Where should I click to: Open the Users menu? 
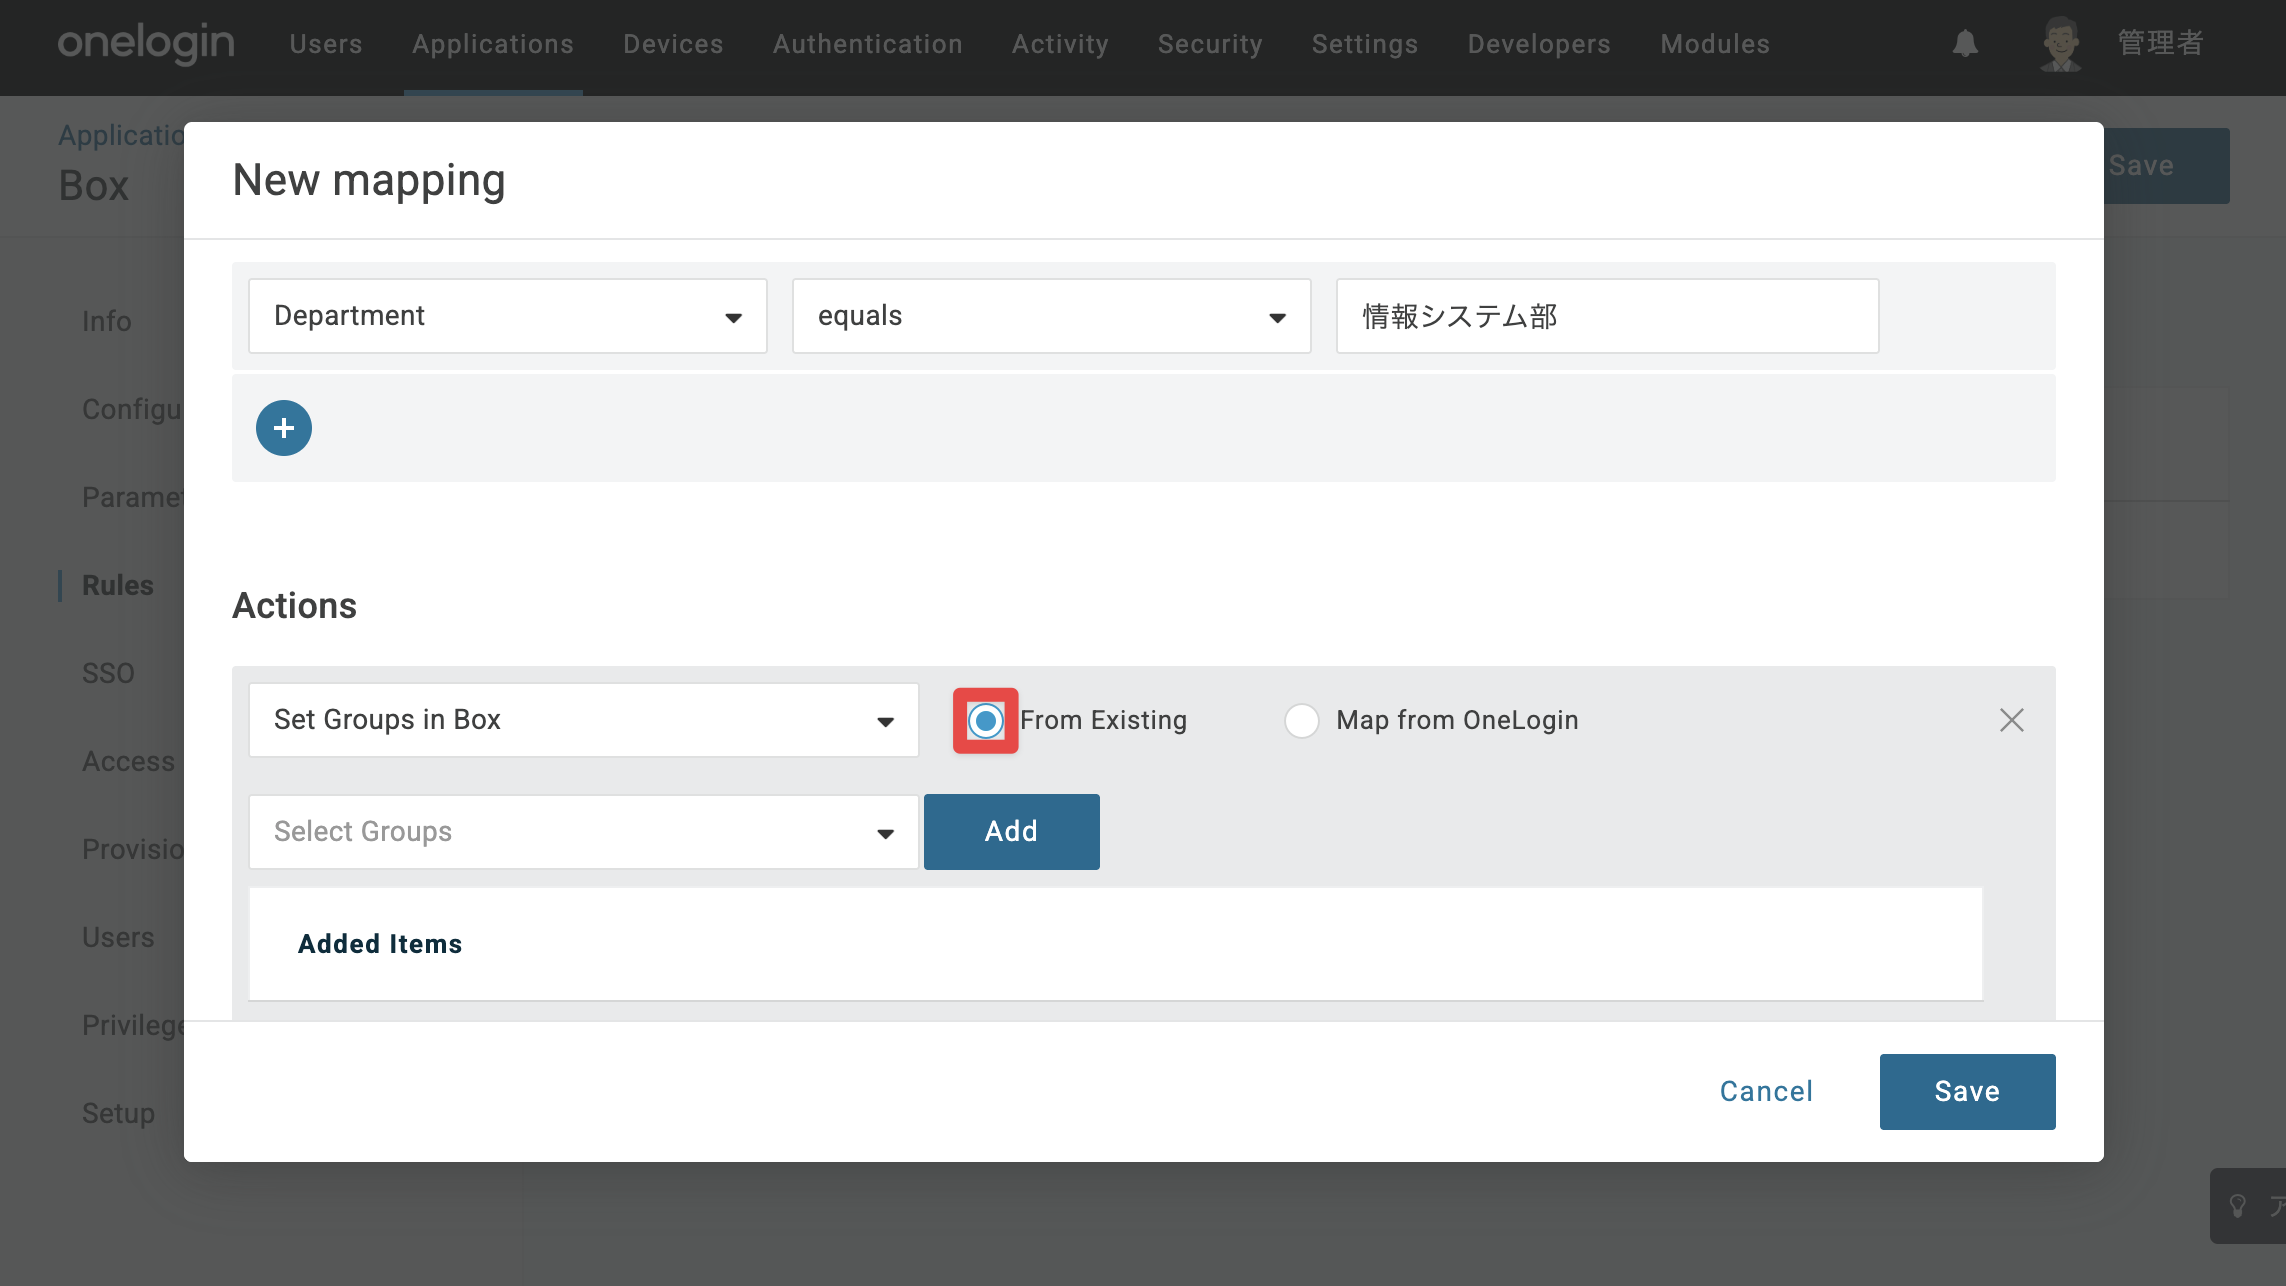point(326,44)
